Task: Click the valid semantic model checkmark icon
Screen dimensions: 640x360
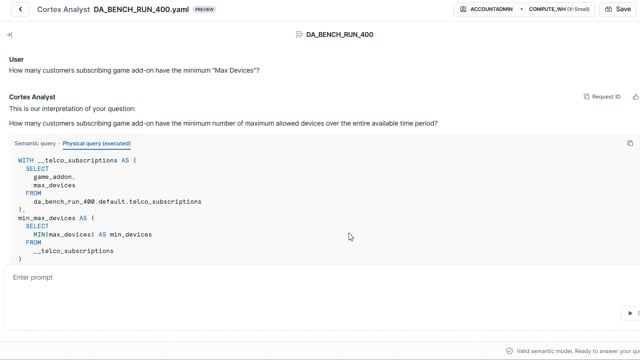Action: (x=509, y=351)
